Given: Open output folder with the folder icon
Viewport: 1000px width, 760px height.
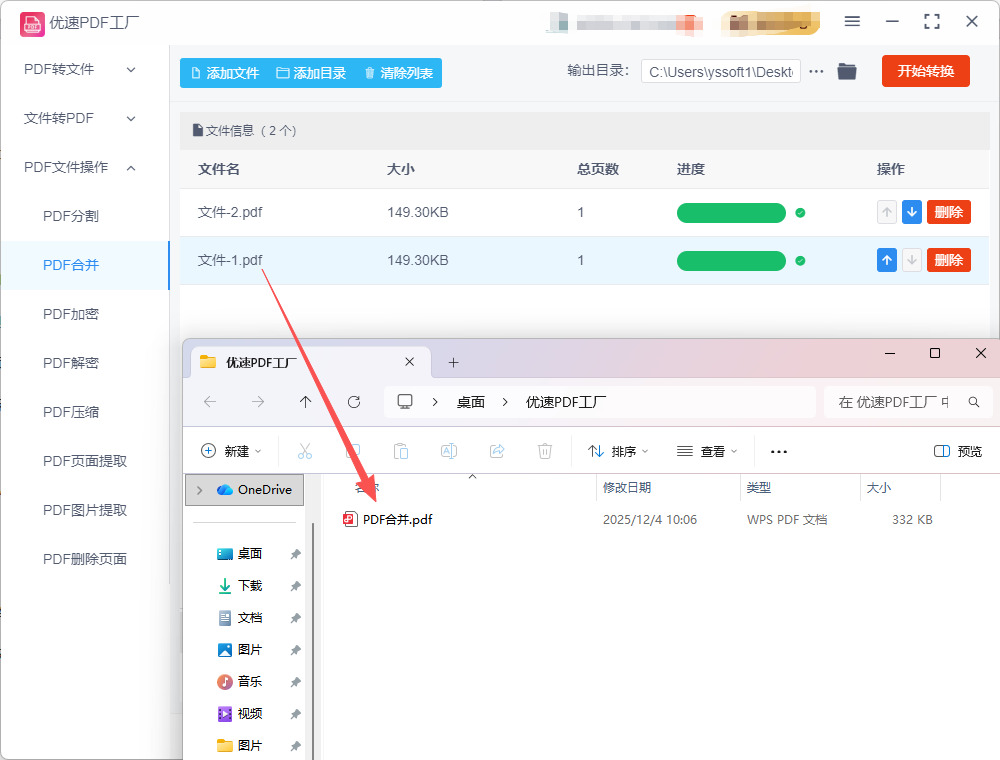Looking at the screenshot, I should [x=847, y=71].
